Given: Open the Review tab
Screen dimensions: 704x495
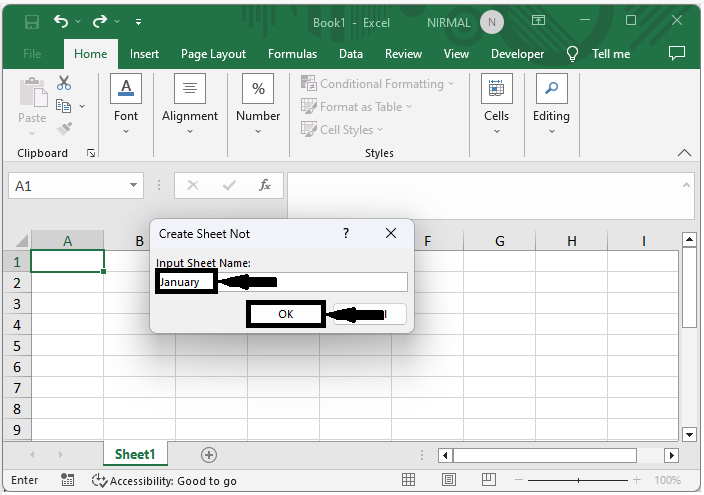Looking at the screenshot, I should pos(403,54).
